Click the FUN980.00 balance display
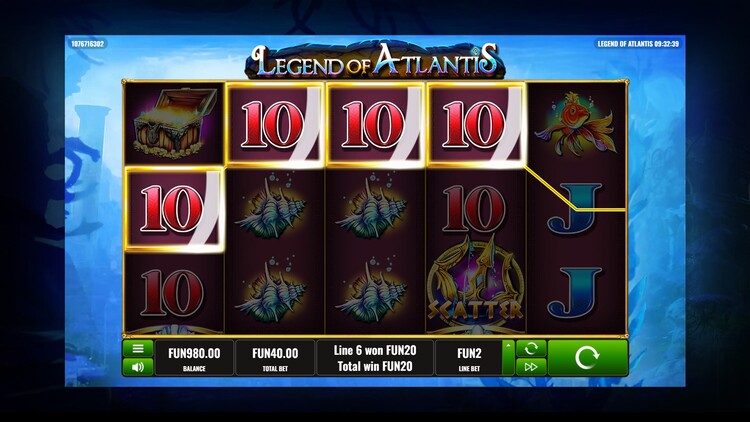 [x=194, y=358]
